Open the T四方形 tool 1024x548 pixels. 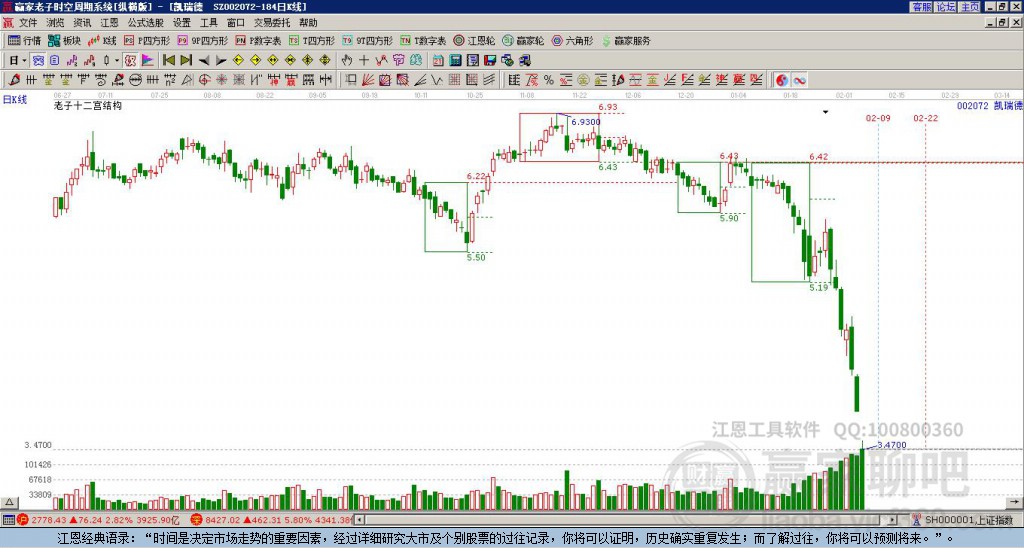[x=312, y=40]
